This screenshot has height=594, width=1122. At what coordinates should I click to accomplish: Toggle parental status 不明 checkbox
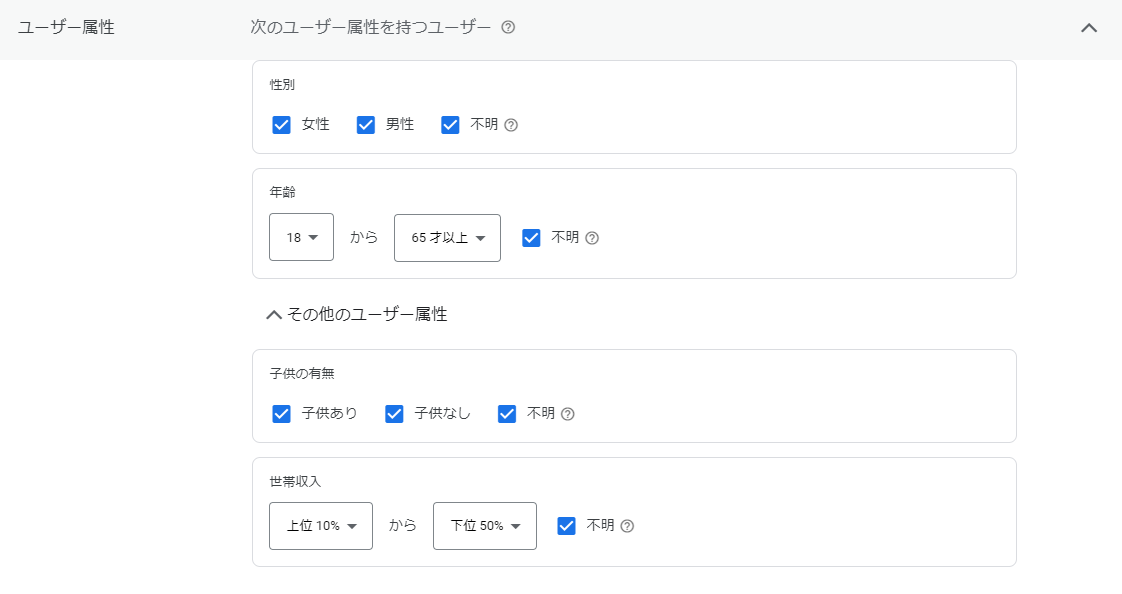pyautogui.click(x=507, y=414)
